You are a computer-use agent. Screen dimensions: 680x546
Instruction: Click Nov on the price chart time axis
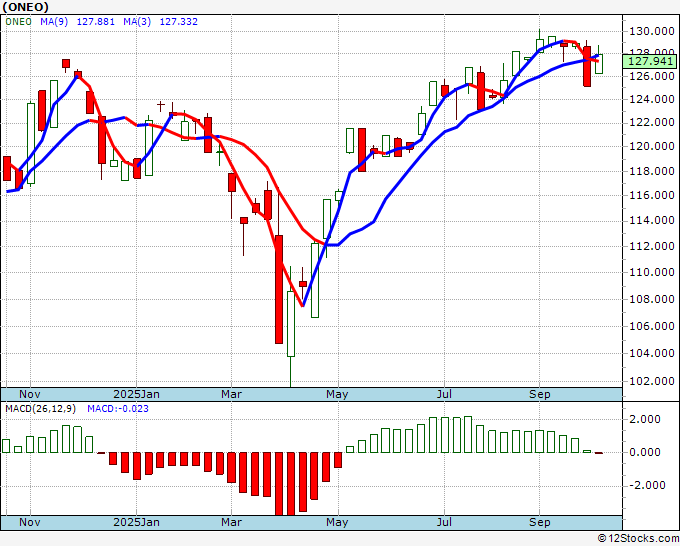coord(29,394)
